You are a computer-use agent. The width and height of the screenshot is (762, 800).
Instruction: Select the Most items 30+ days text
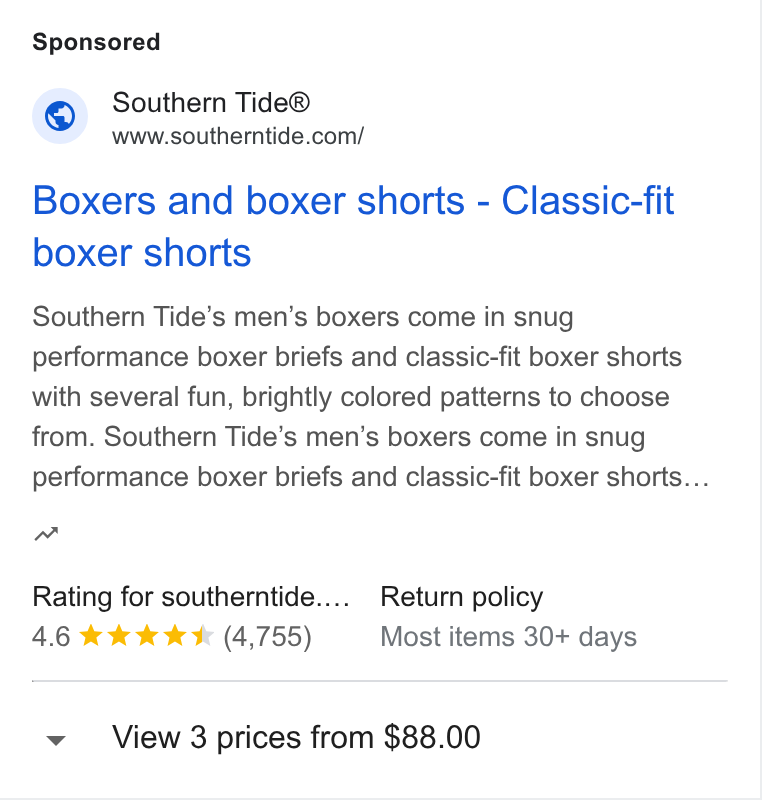coord(509,637)
